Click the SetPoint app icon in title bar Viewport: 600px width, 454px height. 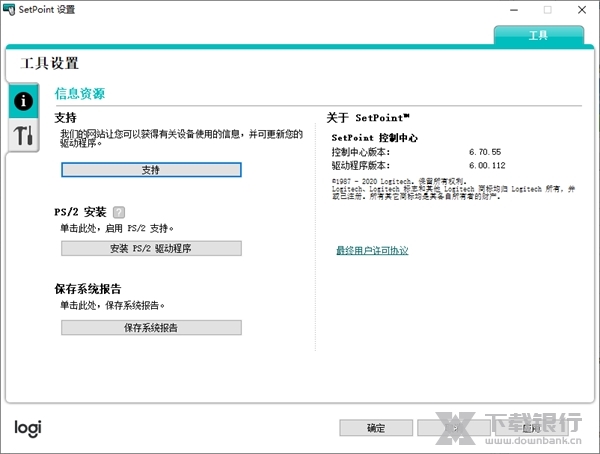click(x=9, y=10)
